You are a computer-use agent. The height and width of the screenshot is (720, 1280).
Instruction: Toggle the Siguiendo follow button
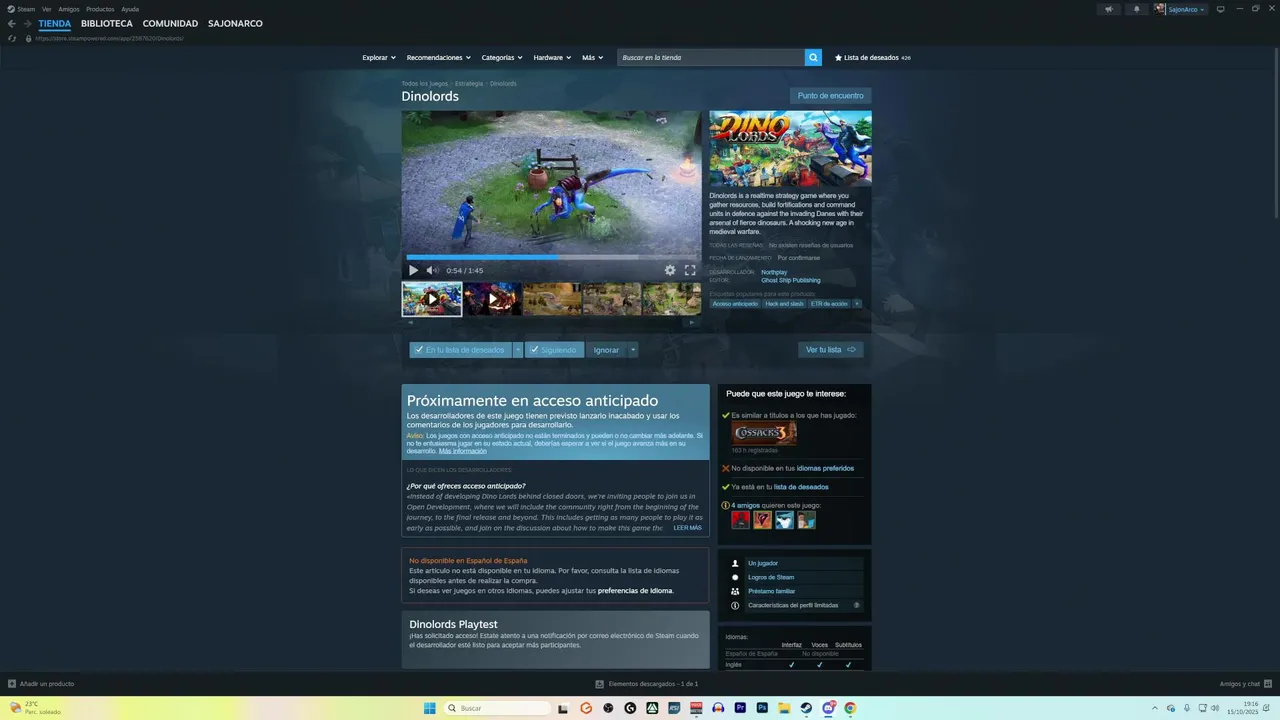point(554,350)
